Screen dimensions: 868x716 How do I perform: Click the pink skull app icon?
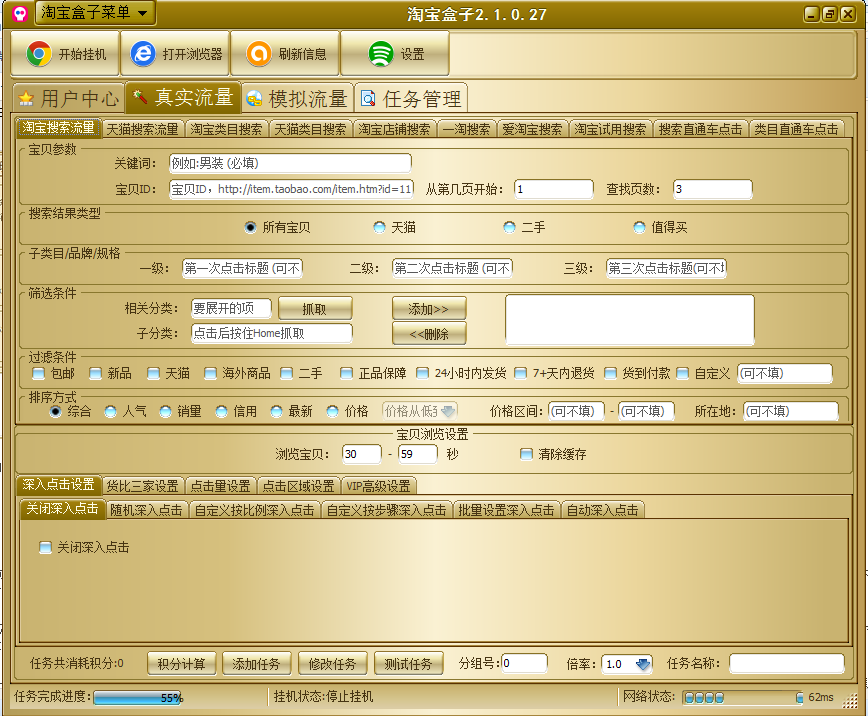(x=20, y=13)
